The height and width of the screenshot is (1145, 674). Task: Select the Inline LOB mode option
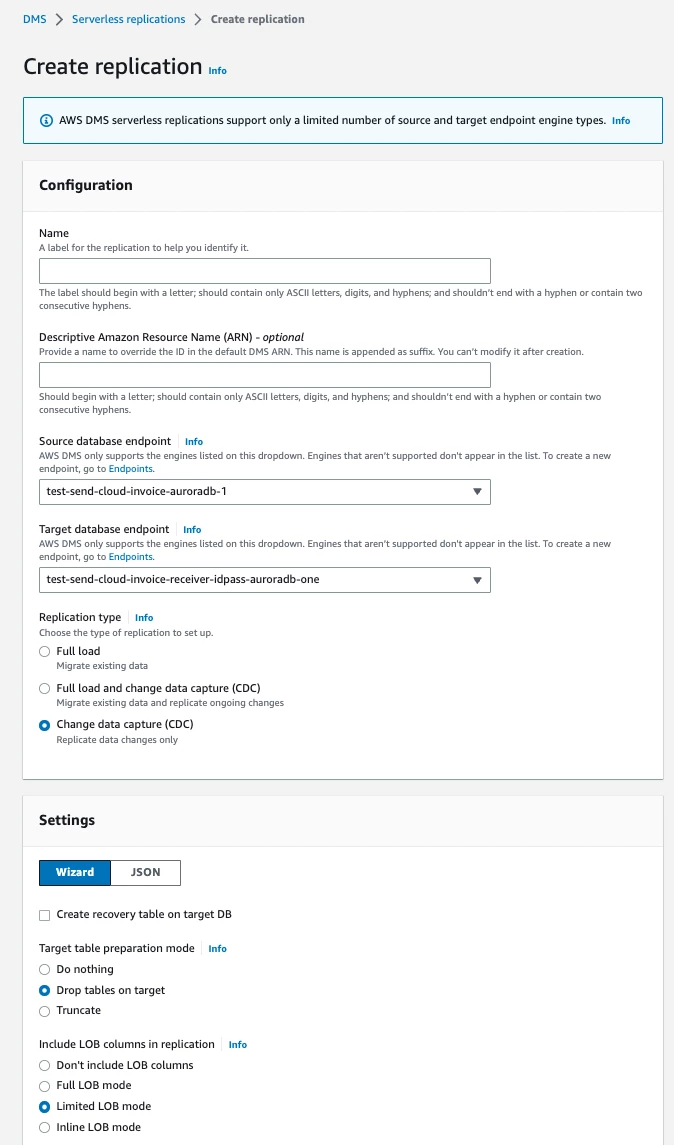click(x=45, y=1127)
